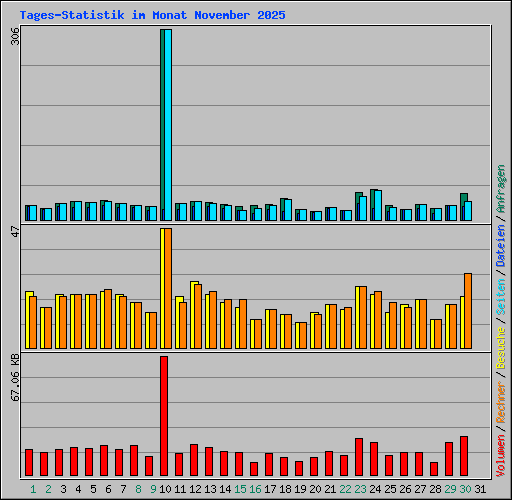512x500 pixels.
Task: Click day label '1' on the axis
Action: pyautogui.click(x=33, y=489)
